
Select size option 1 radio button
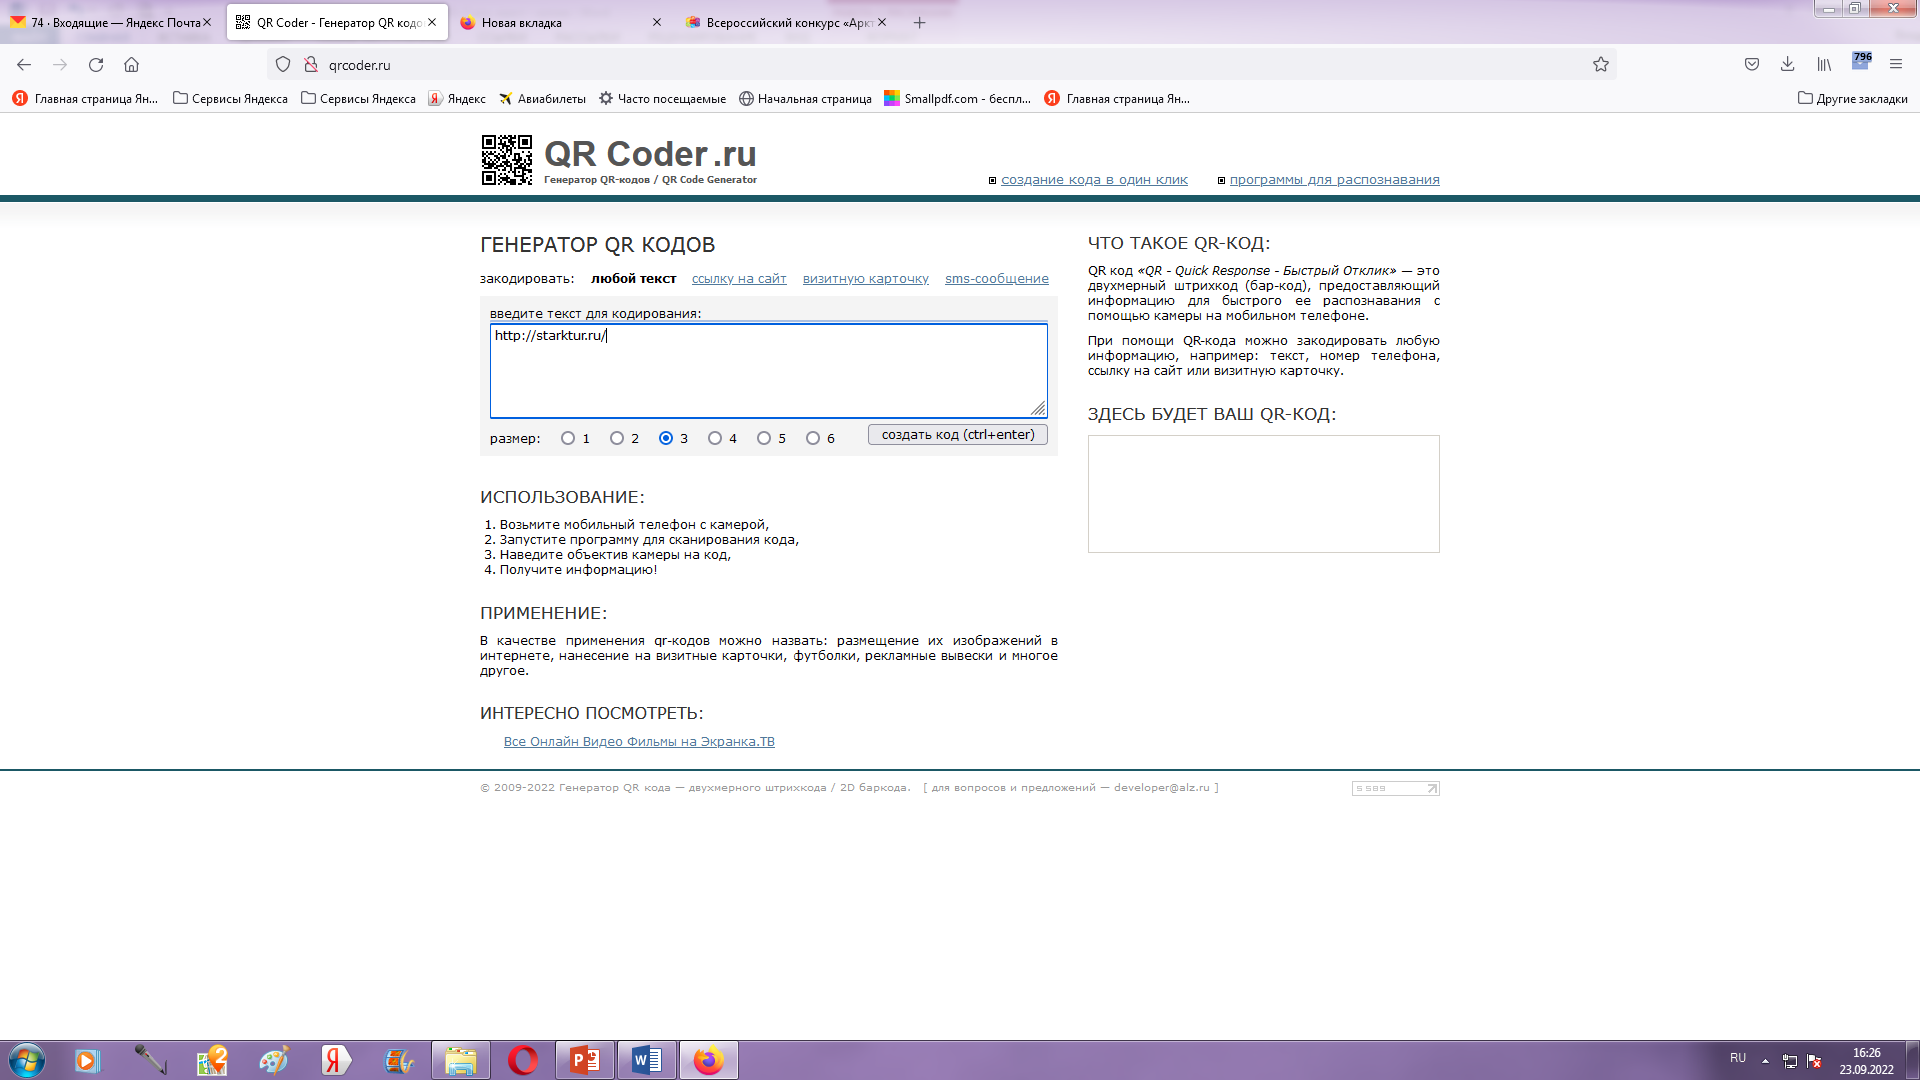[x=568, y=438]
